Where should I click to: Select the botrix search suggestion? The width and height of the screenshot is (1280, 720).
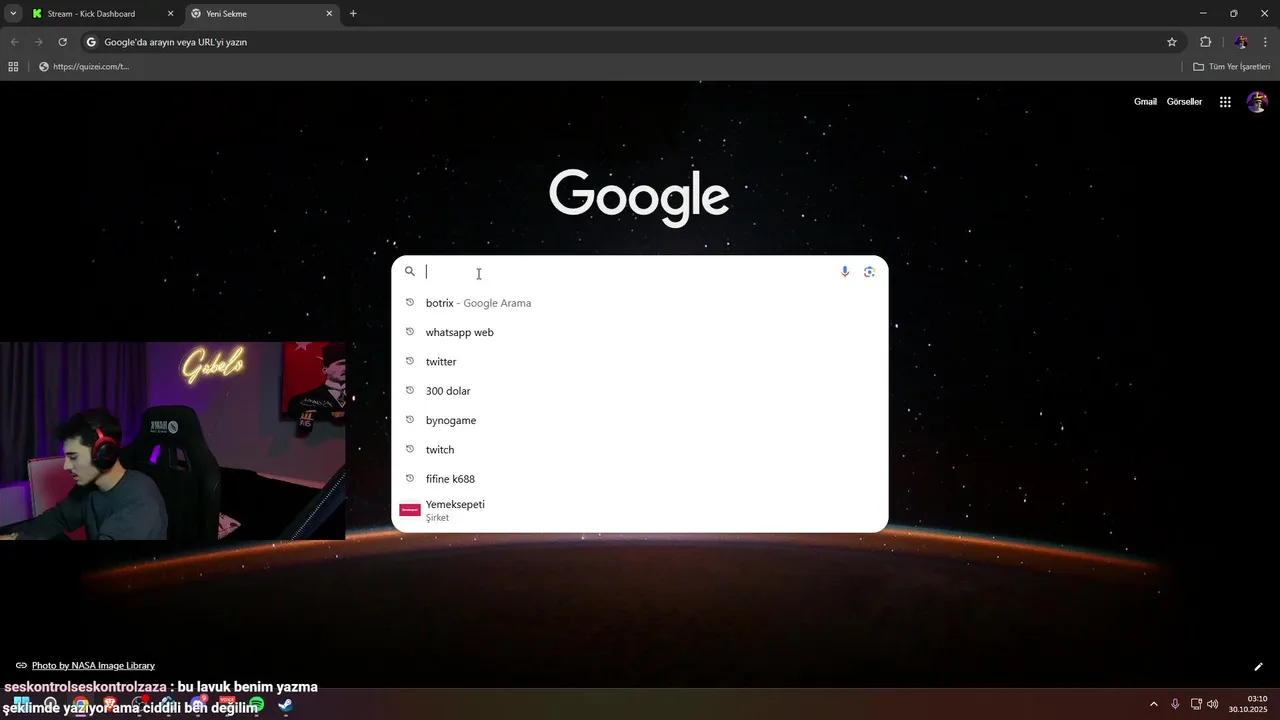(x=640, y=303)
